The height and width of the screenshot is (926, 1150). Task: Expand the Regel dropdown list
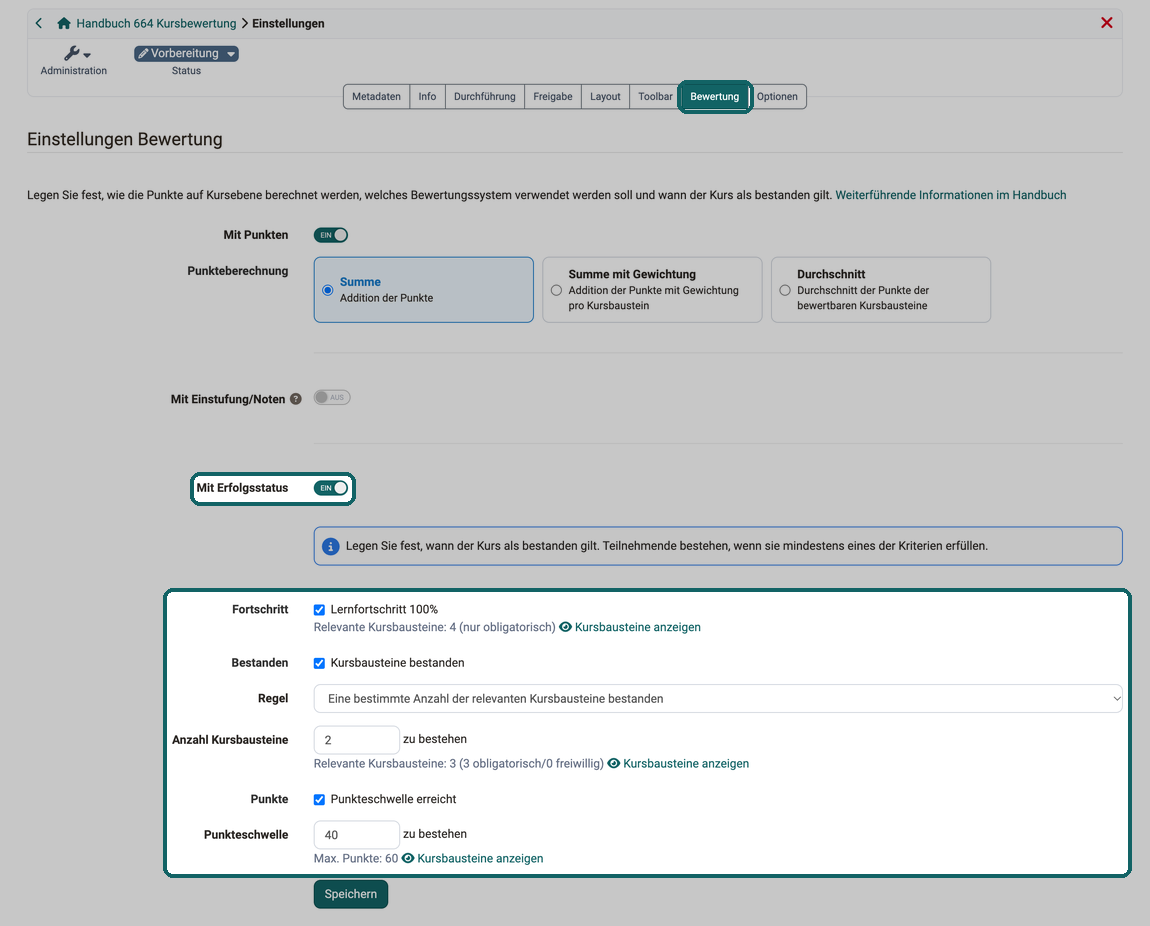coord(718,699)
